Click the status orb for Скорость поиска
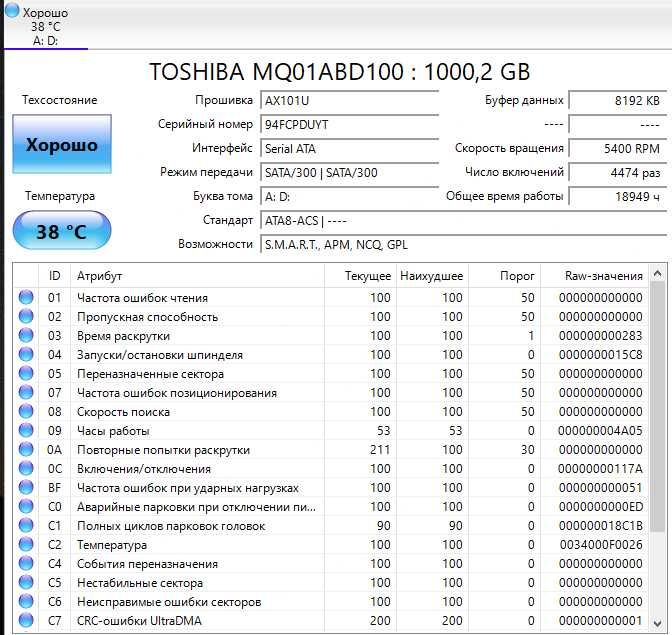 (26, 411)
